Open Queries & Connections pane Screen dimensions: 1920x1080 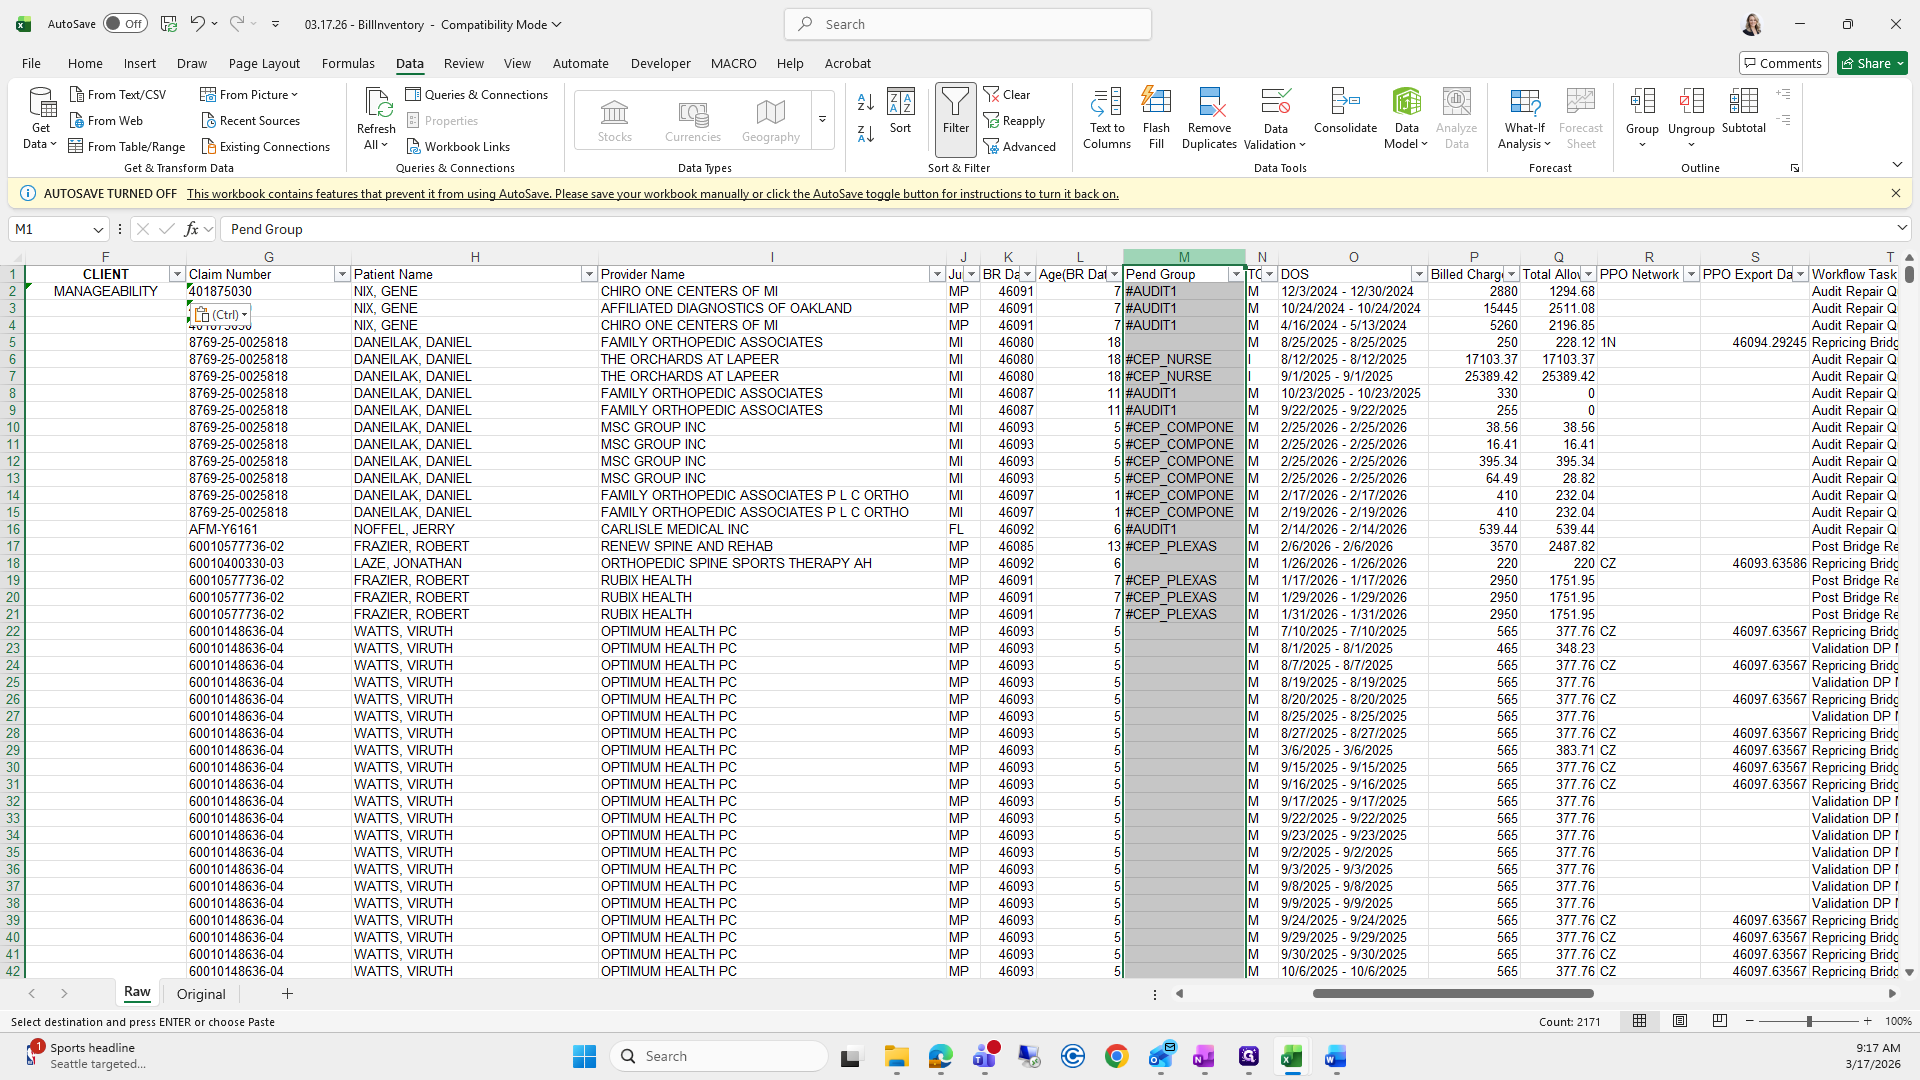(476, 94)
